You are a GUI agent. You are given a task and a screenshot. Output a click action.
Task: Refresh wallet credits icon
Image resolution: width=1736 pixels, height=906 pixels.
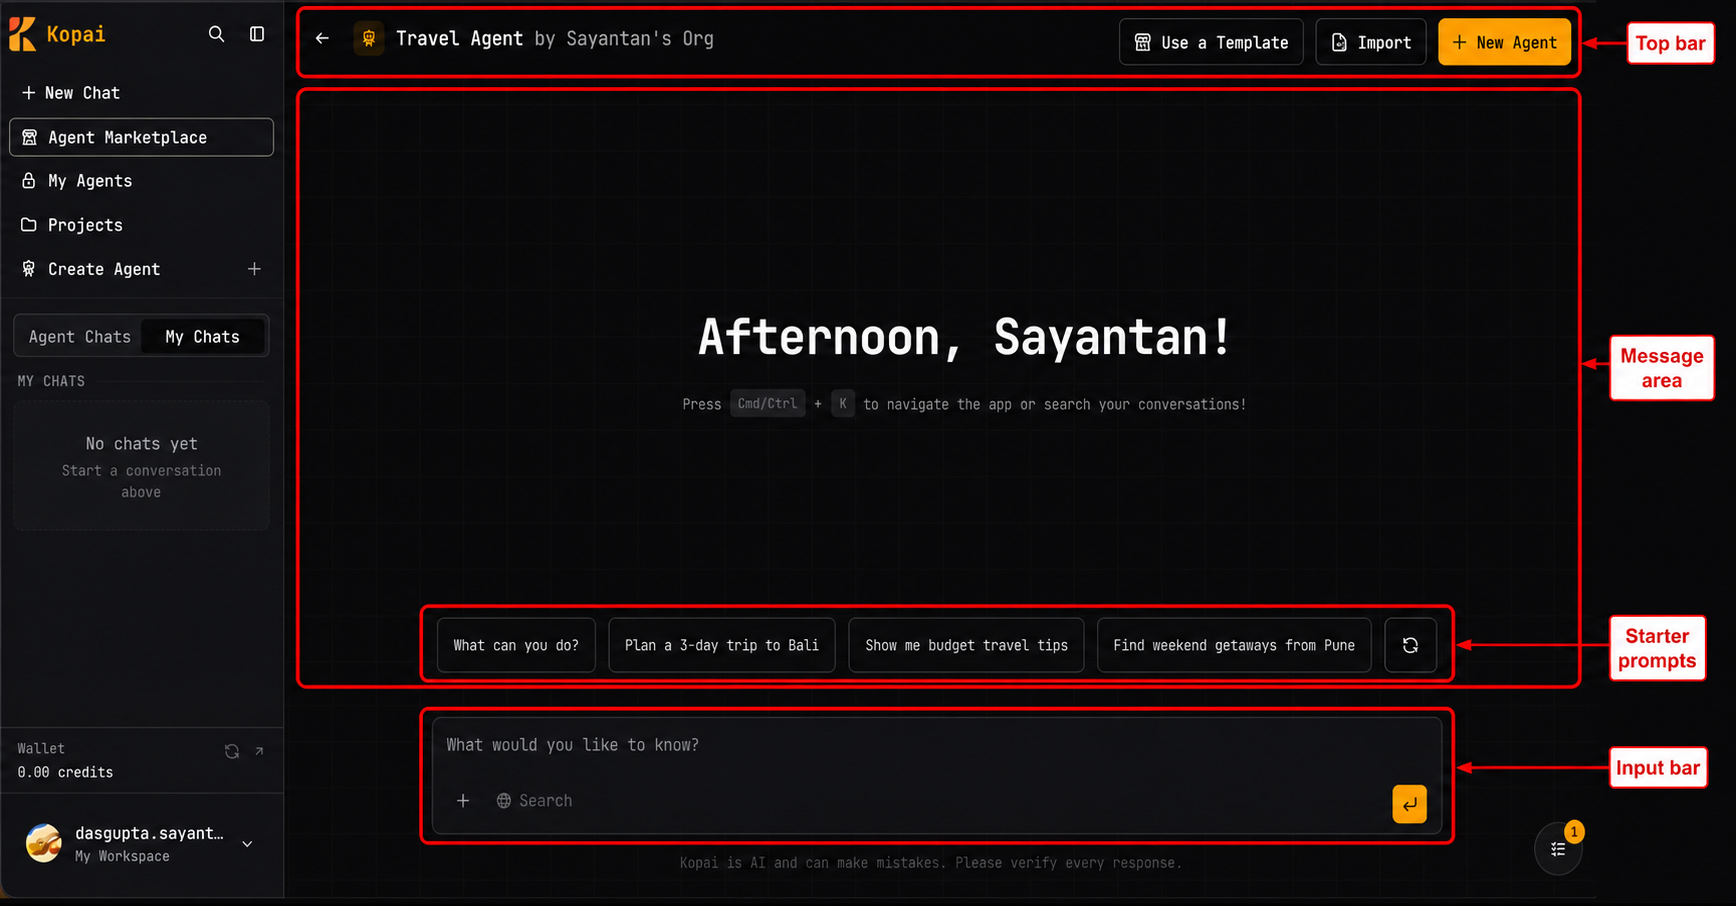tap(232, 751)
